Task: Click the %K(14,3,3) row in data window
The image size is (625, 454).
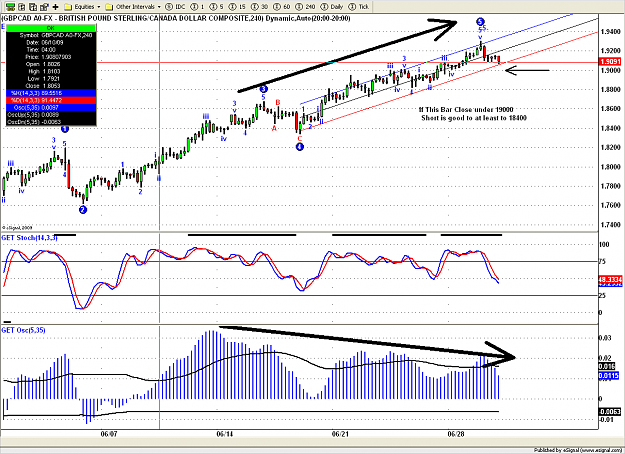Action: tap(51, 93)
